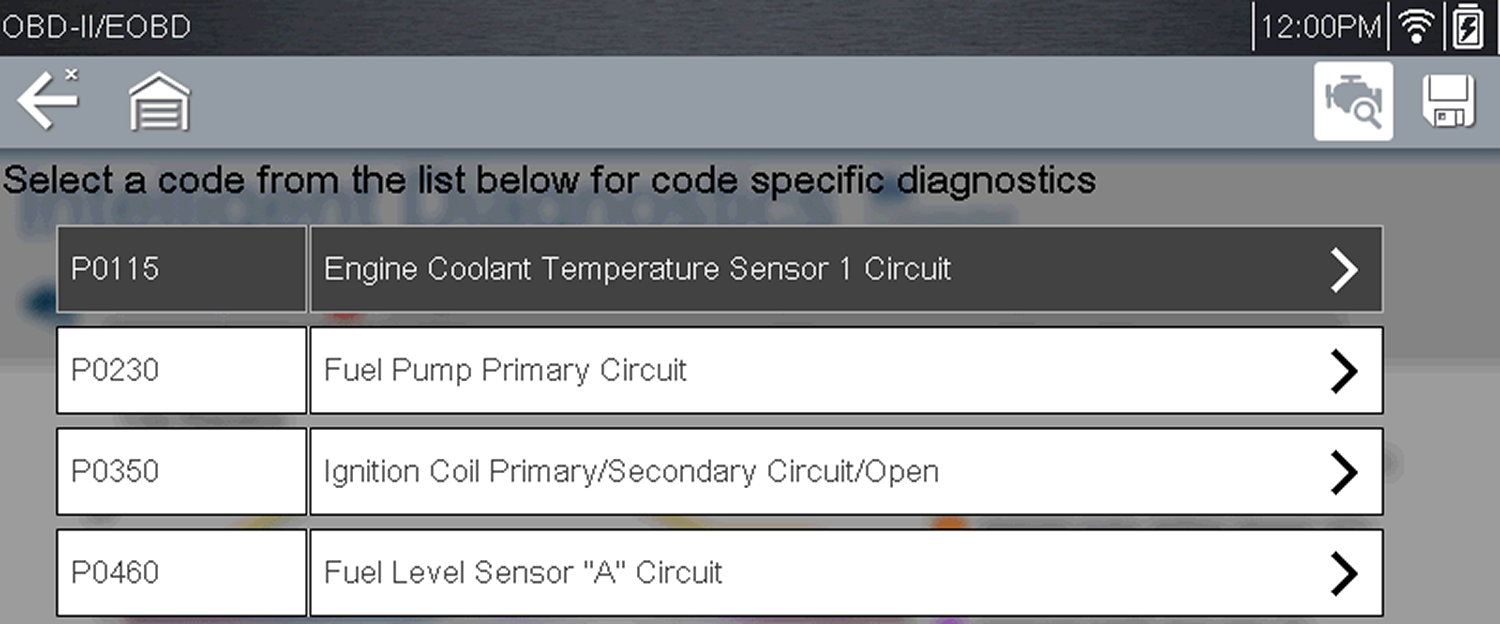Open the home screen icon

[x=157, y=101]
